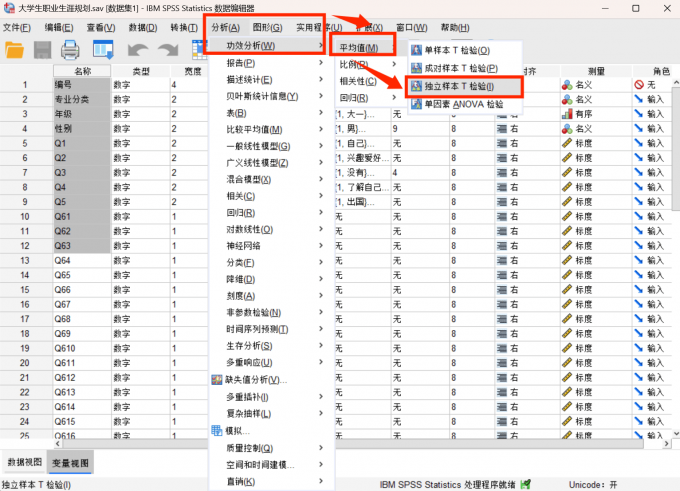Image resolution: width=680 pixels, height=491 pixels.
Task: Expand the 描述统计(E) submenu arrow
Action: (321, 79)
